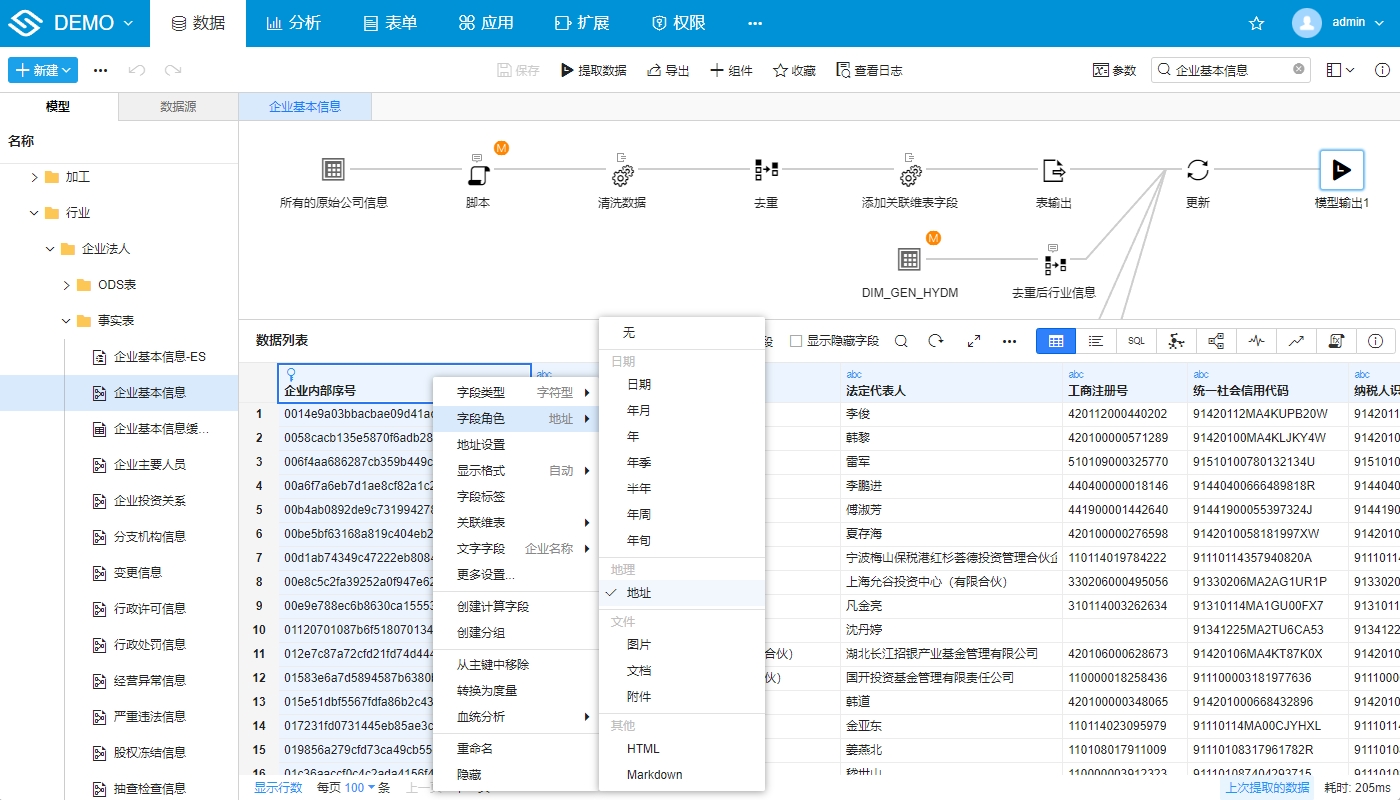
Task: Favorite page with star icon in header
Action: [1257, 23]
